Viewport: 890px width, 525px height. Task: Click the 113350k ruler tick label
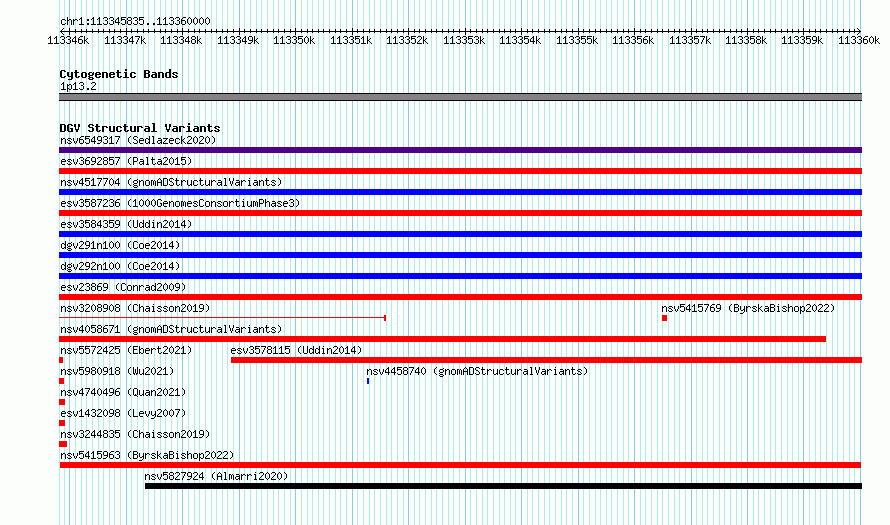click(294, 40)
